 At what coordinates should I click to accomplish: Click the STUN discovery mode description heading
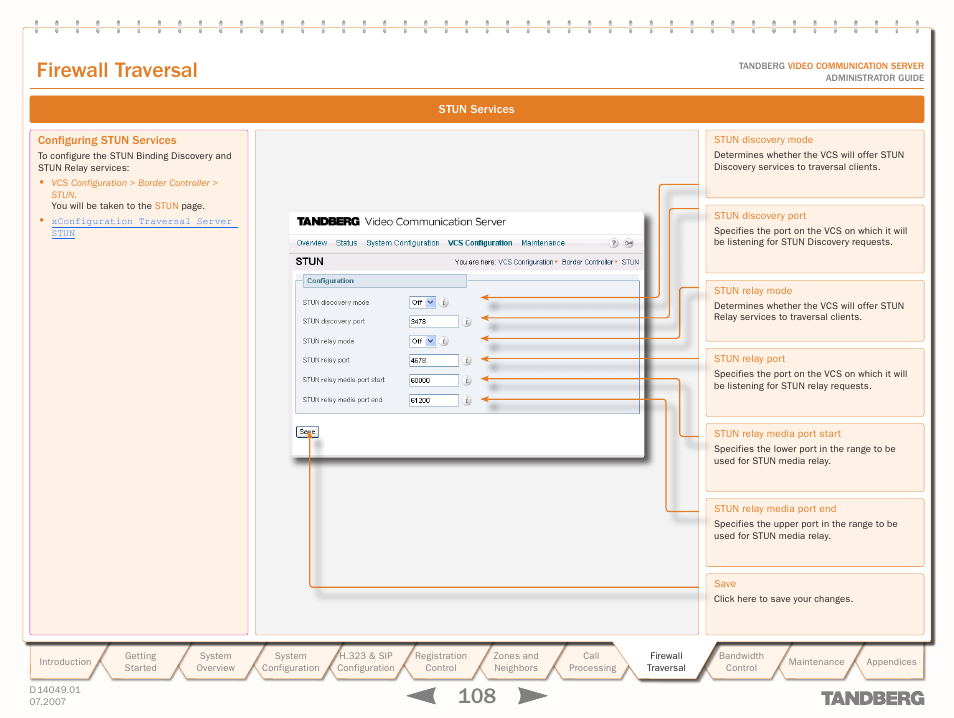coord(763,140)
